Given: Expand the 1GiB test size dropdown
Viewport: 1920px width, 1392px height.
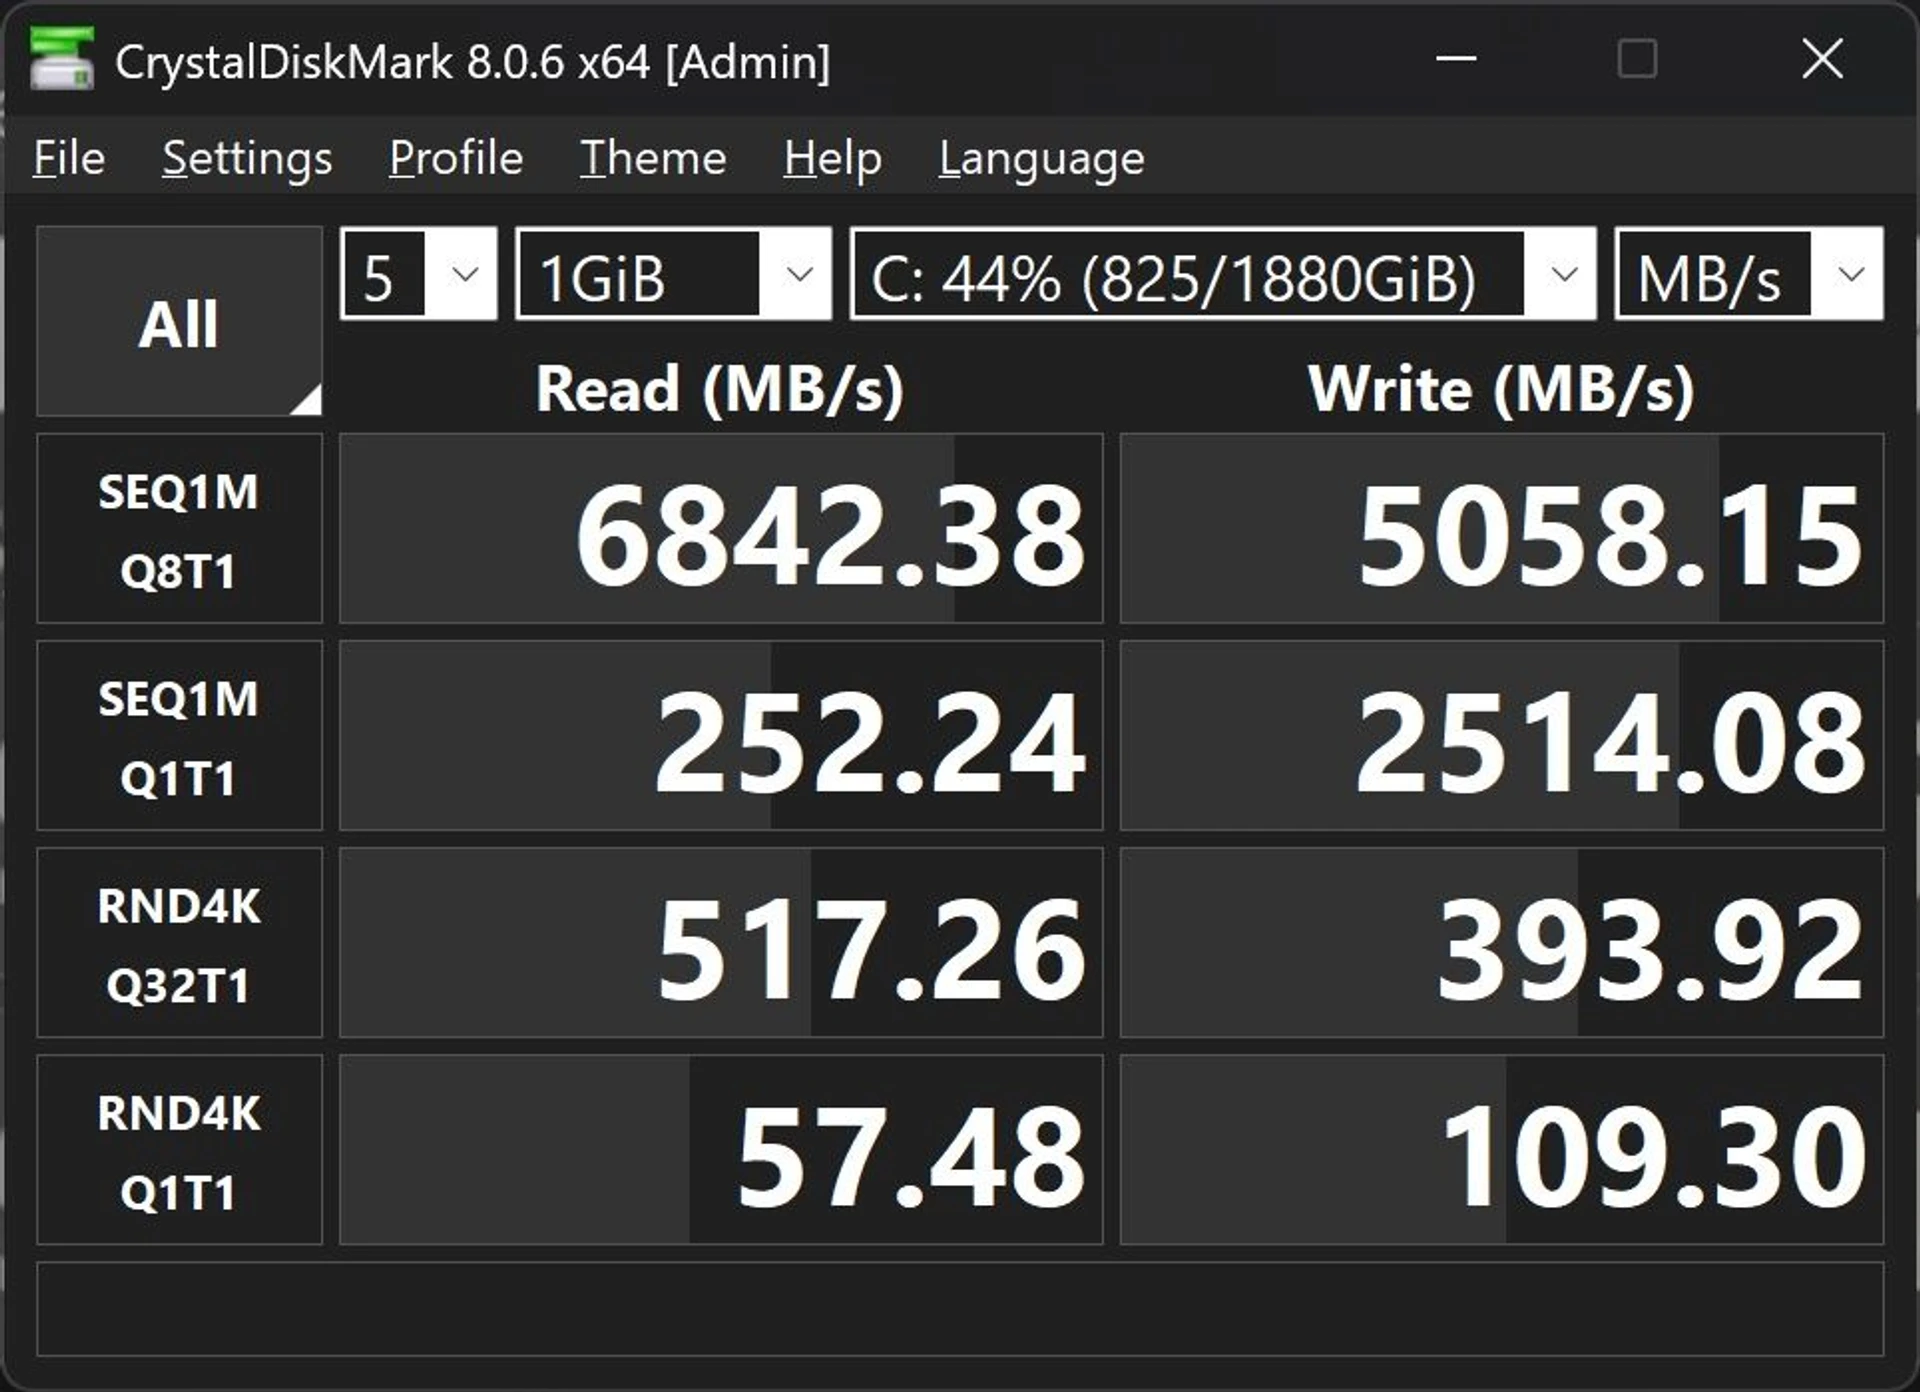Looking at the screenshot, I should coord(673,274).
